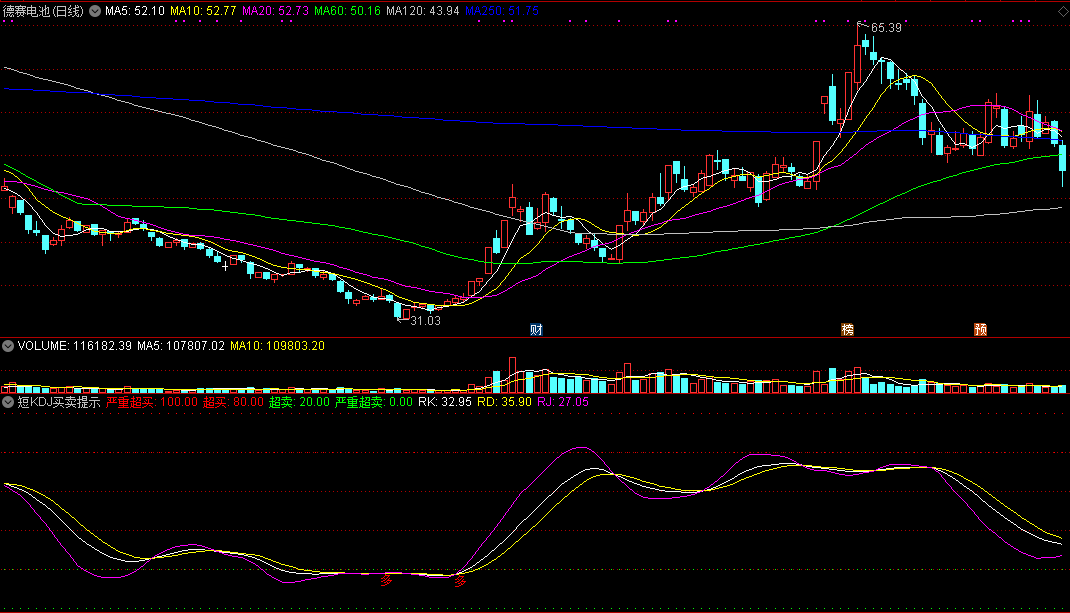Select the RJ: 27.05 value
Image resolution: width=1070 pixels, height=613 pixels.
pos(562,402)
